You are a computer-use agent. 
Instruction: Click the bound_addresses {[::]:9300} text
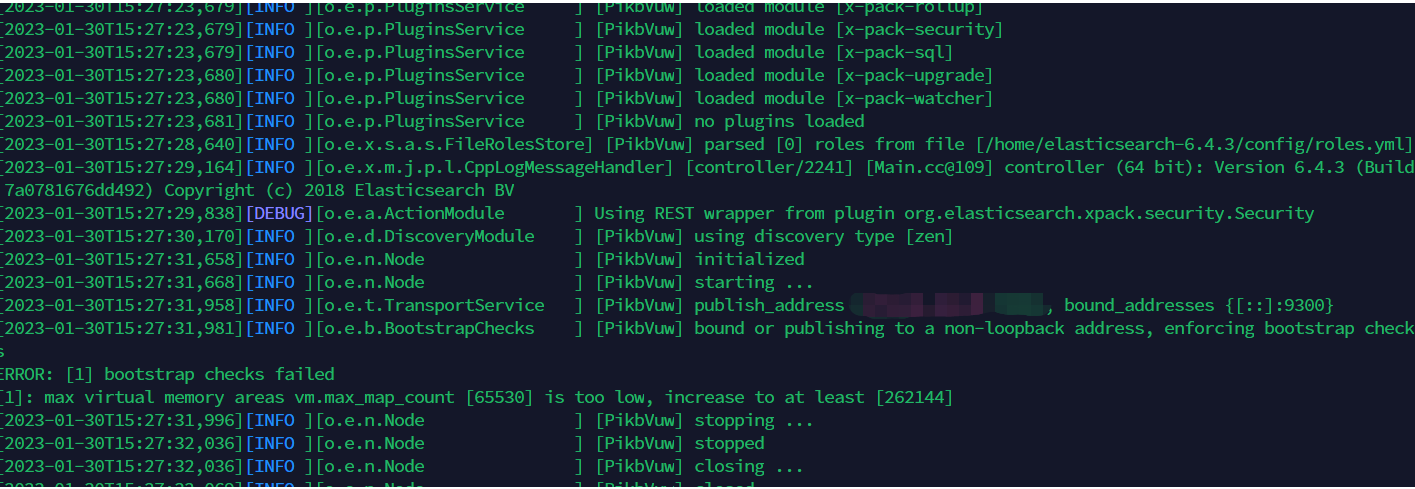point(1199,305)
